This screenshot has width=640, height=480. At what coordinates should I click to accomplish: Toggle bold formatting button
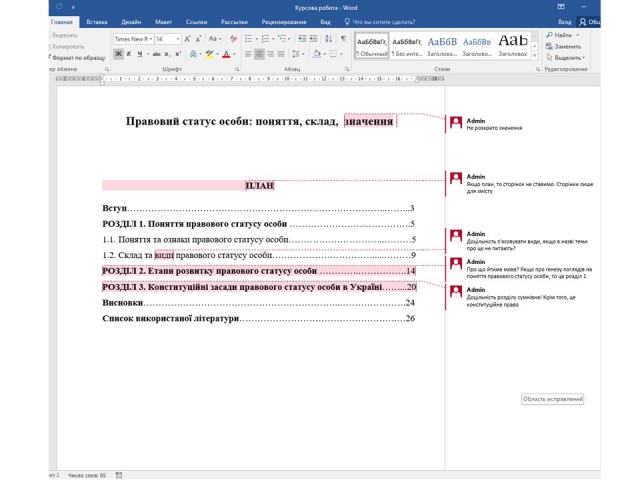tap(118, 54)
